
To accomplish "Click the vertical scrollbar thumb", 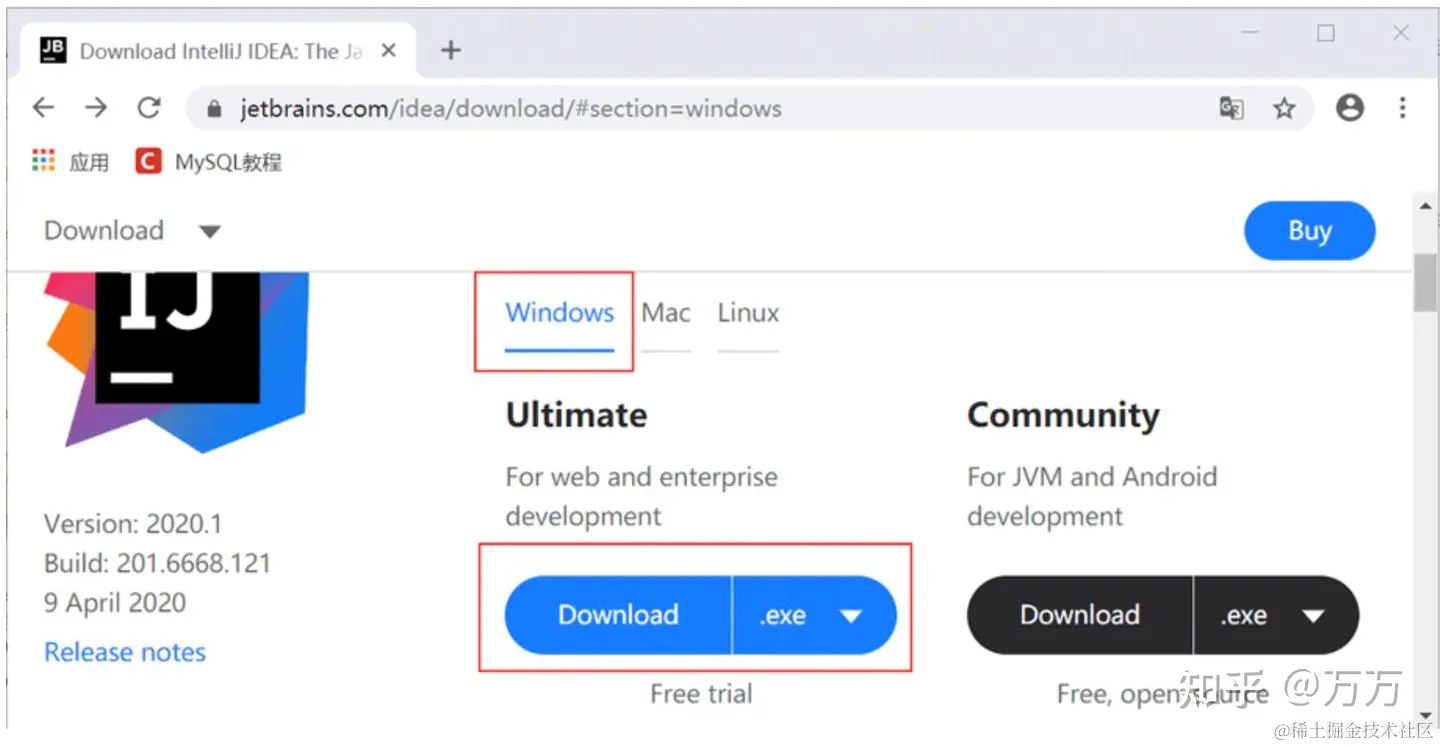I will tap(1425, 283).
